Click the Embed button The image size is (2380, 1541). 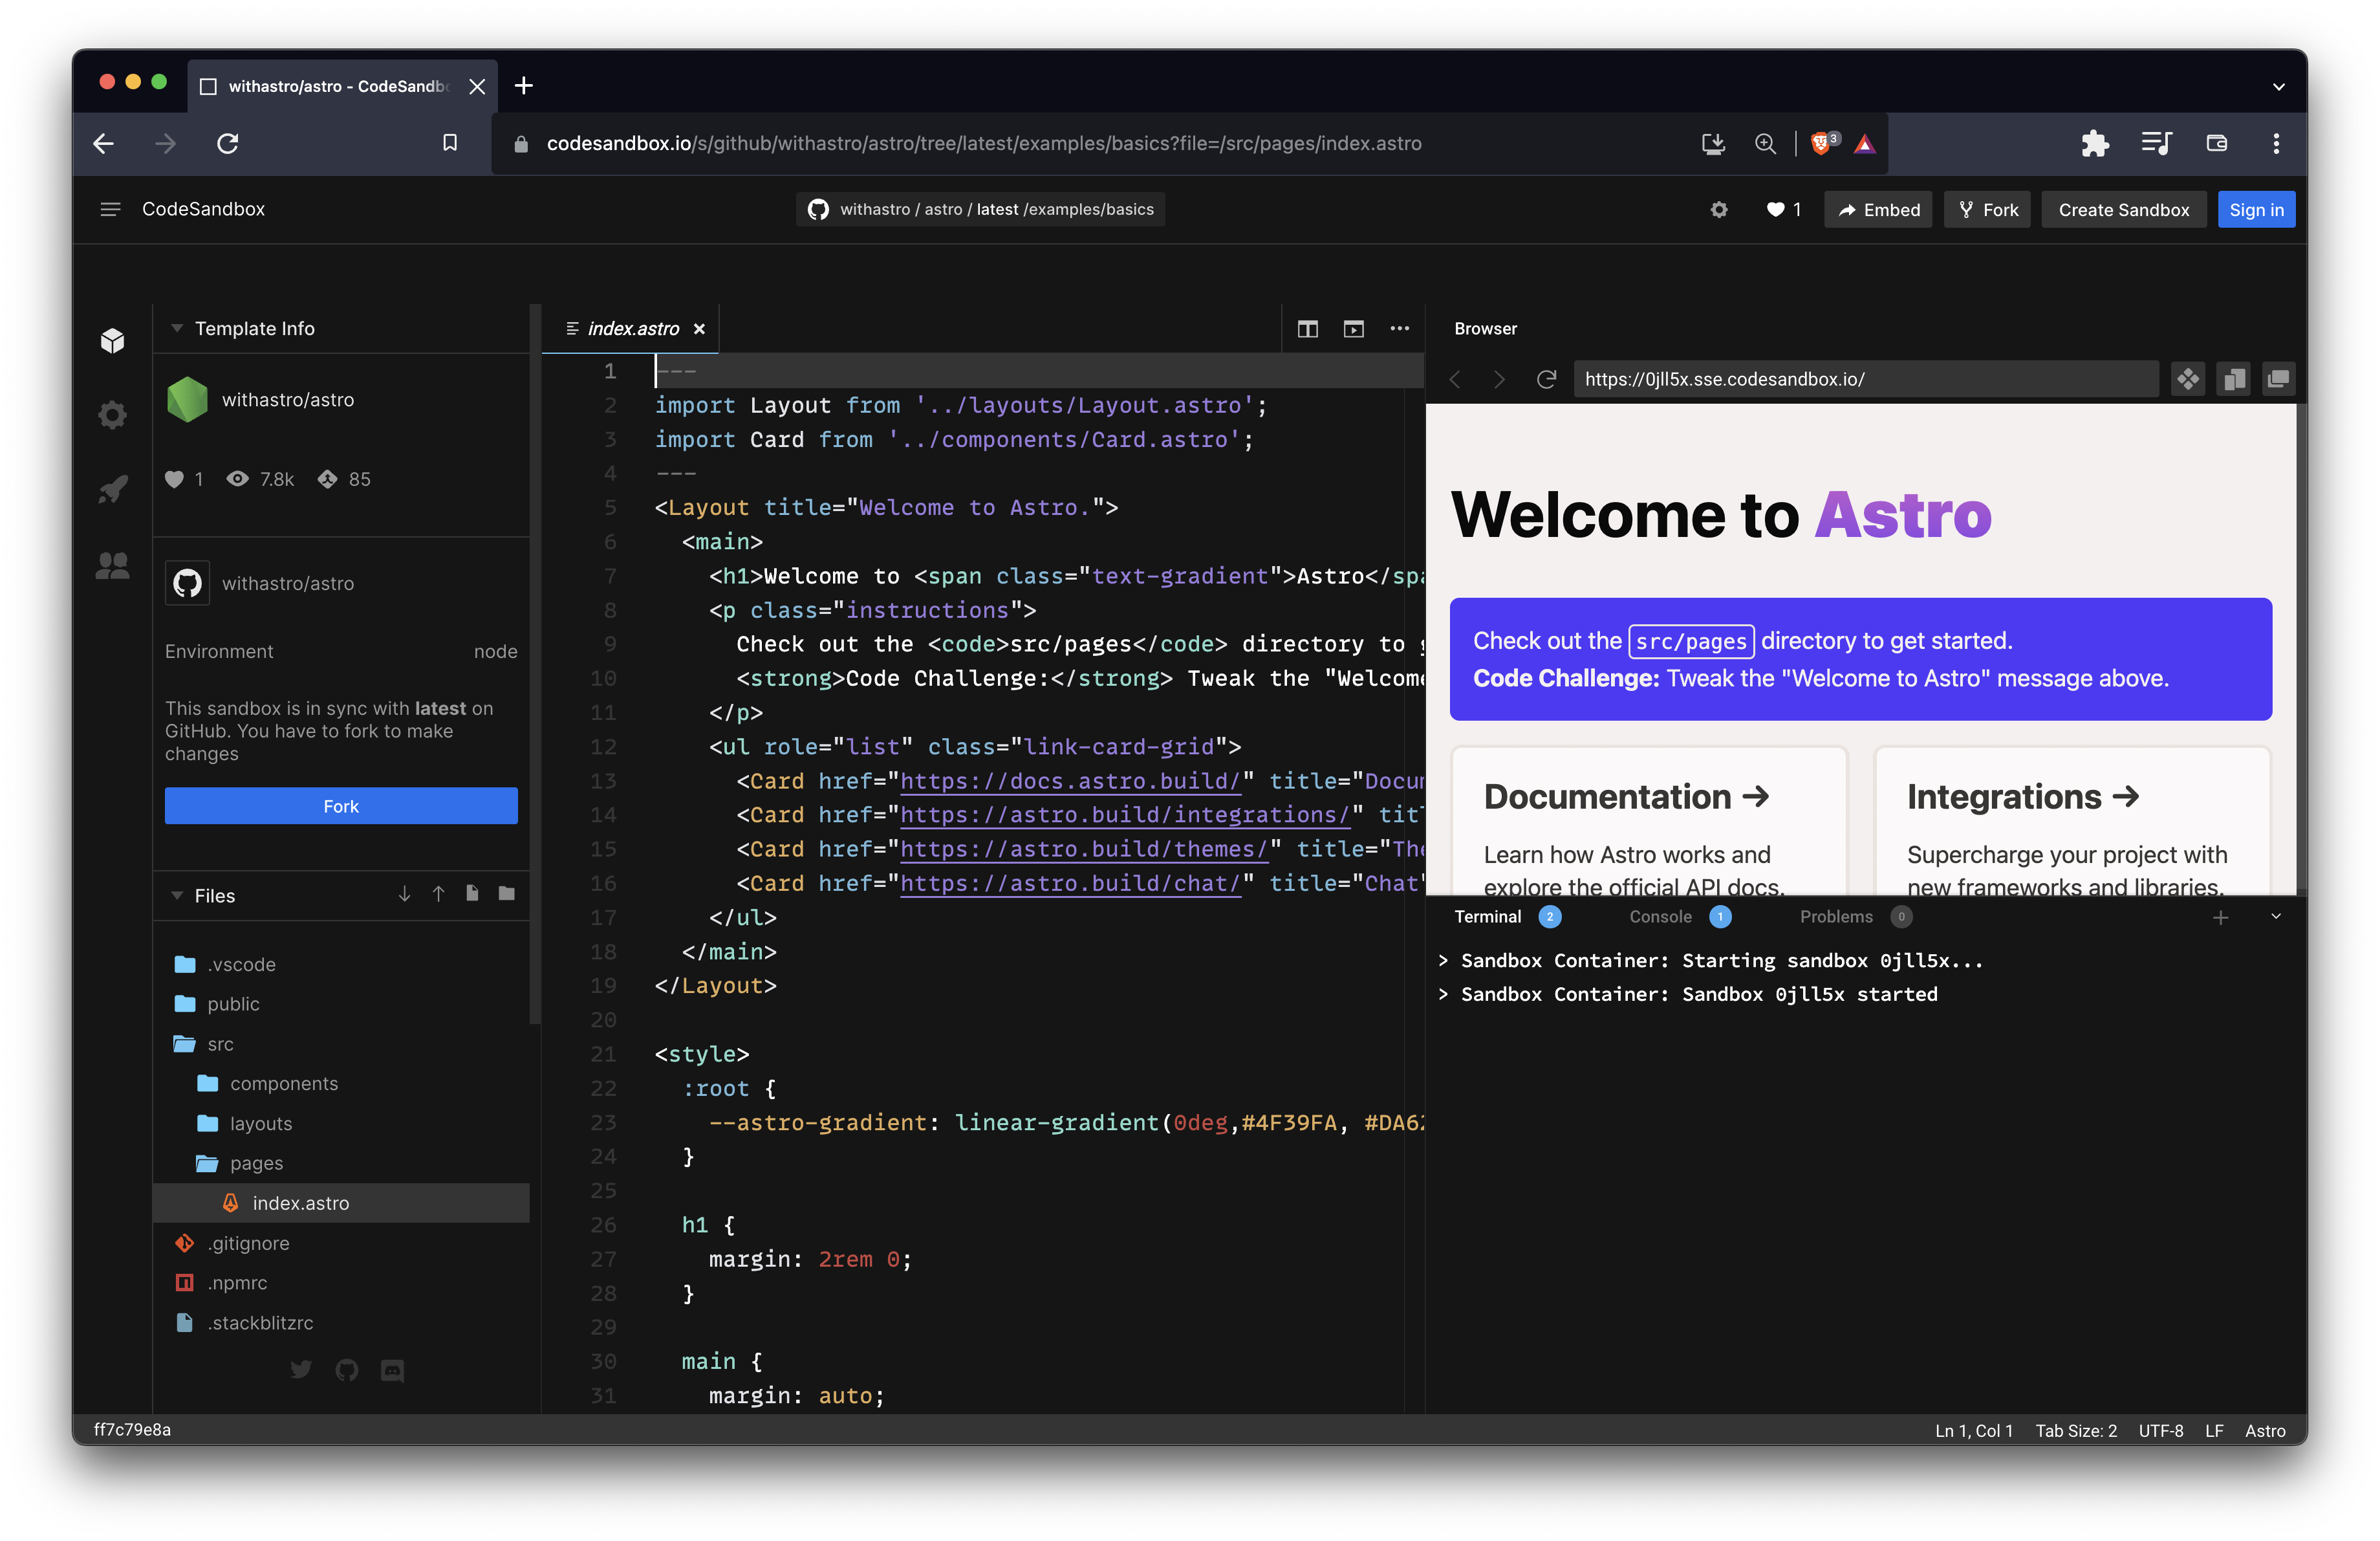tap(1878, 209)
